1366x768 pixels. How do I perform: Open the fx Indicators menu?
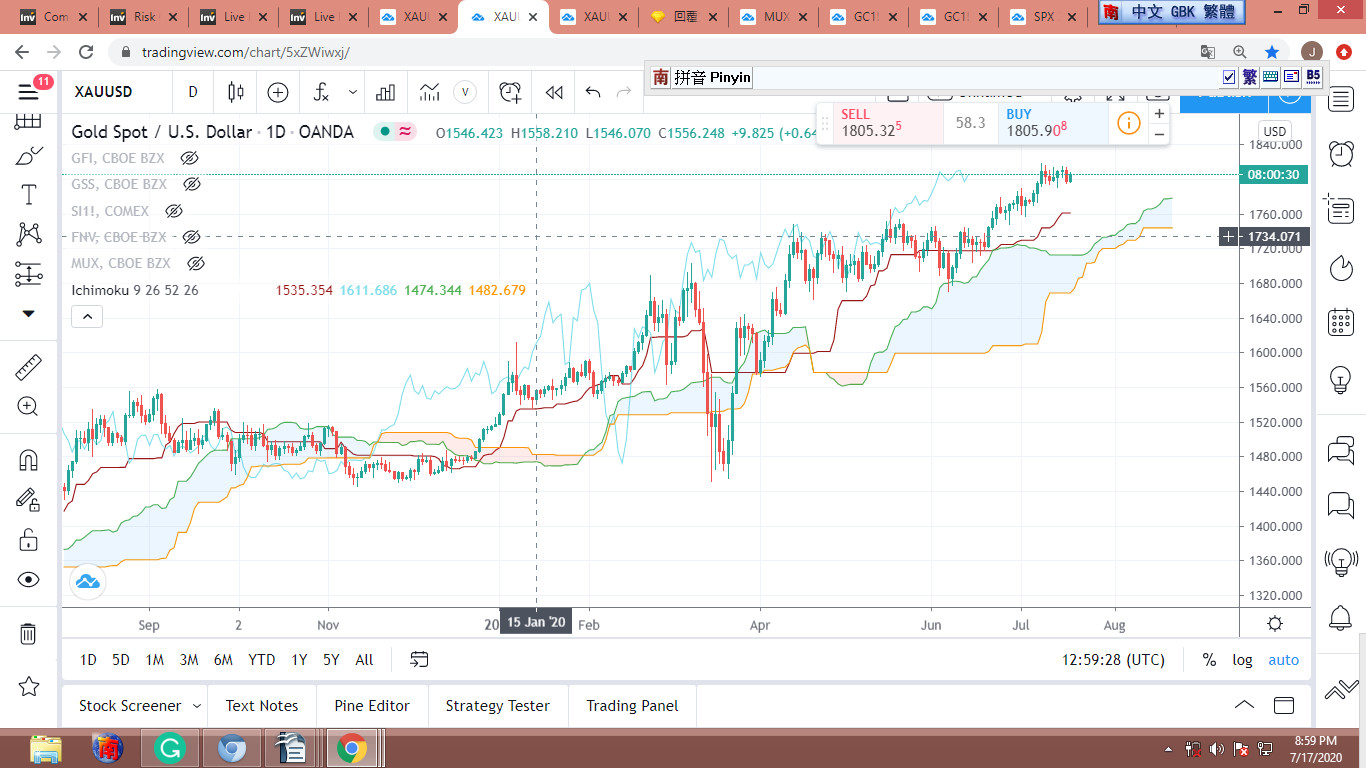click(322, 92)
